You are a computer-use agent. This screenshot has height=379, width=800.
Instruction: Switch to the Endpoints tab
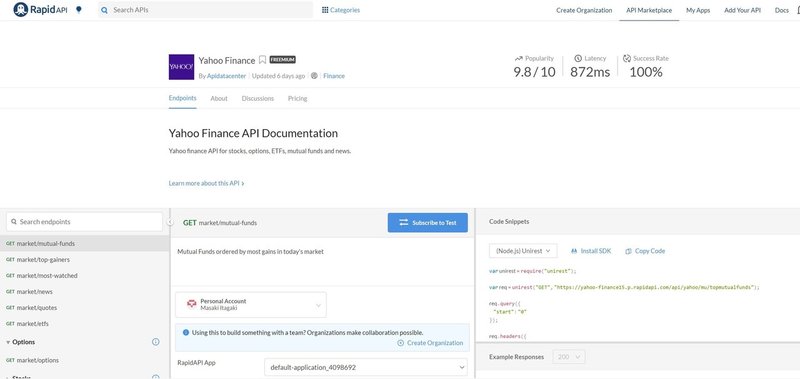(x=183, y=98)
